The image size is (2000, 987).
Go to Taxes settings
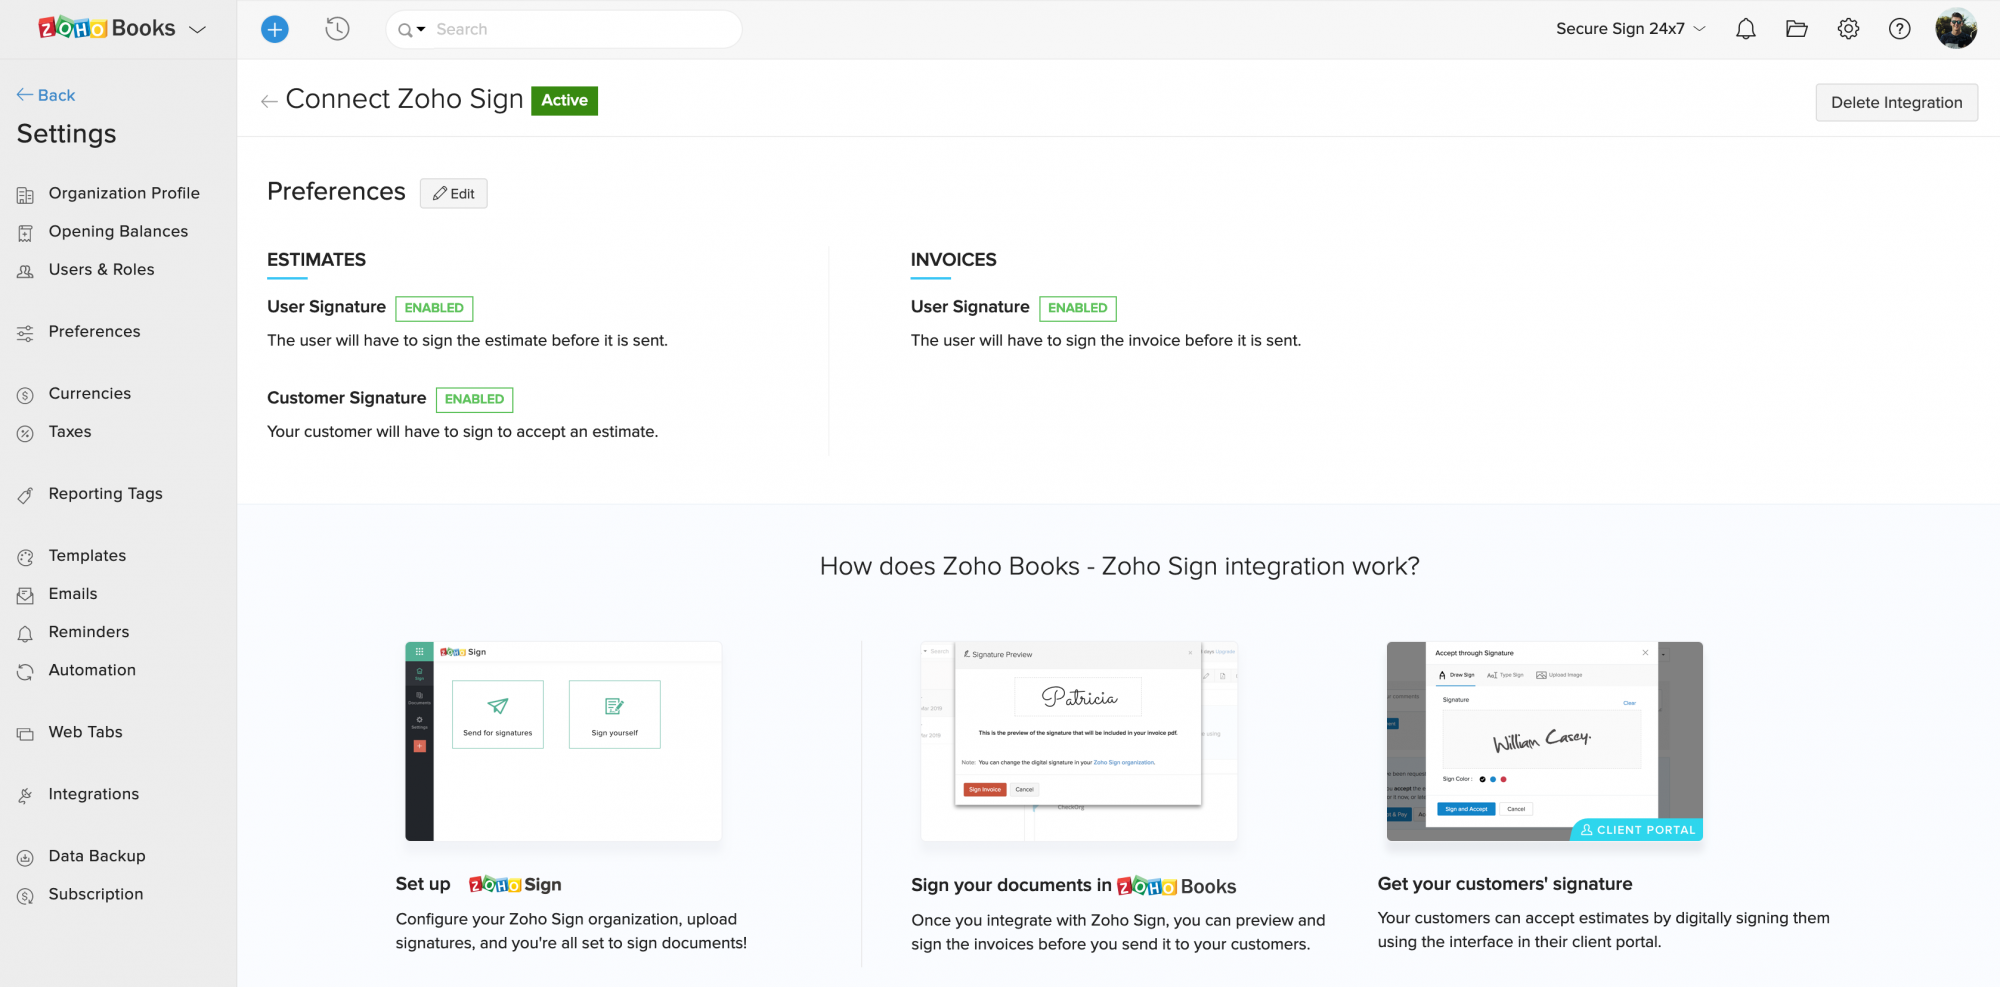click(x=69, y=431)
